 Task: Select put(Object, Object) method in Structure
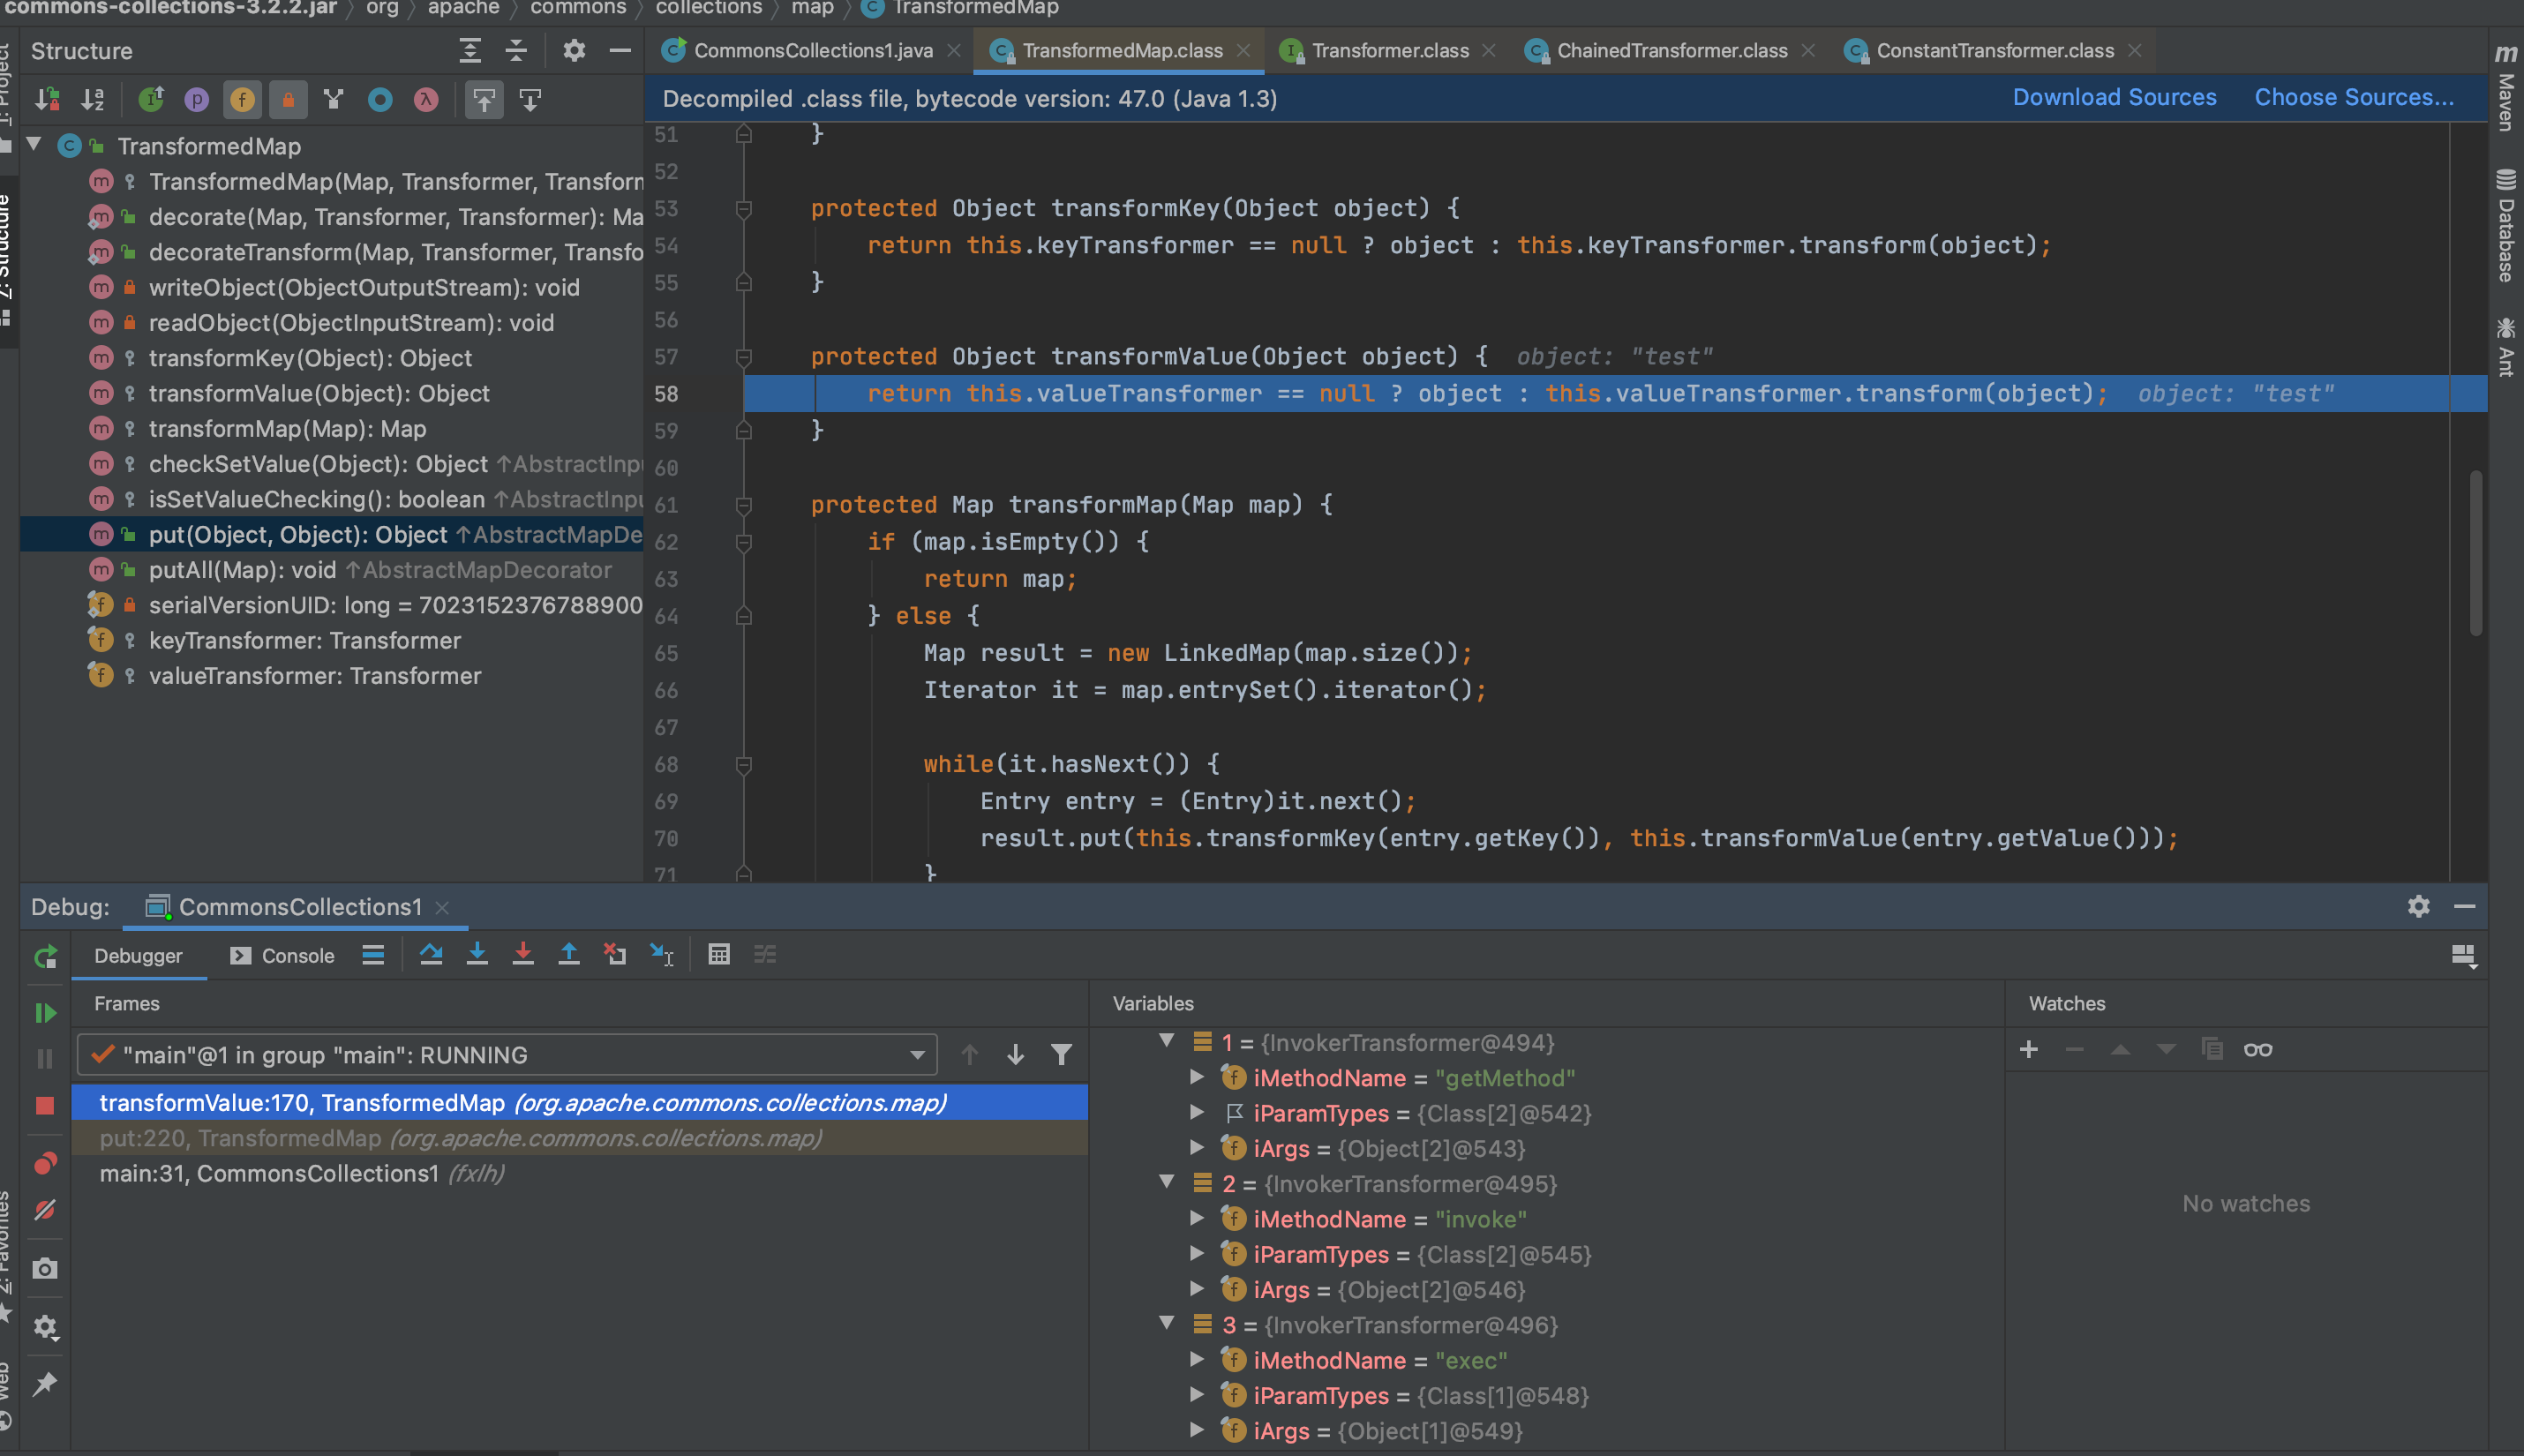tap(331, 535)
